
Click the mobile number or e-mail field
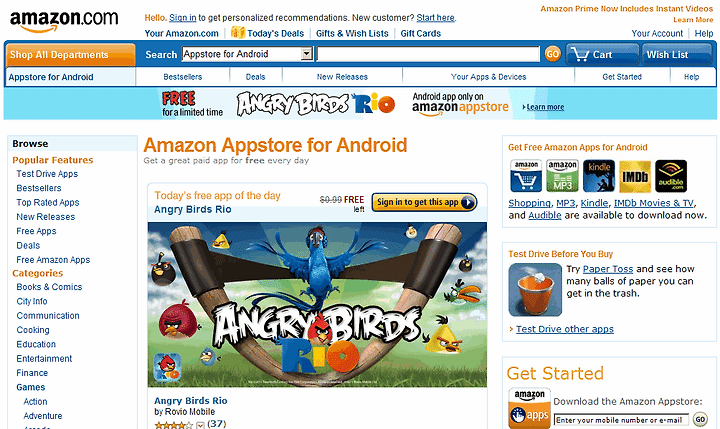click(621, 420)
